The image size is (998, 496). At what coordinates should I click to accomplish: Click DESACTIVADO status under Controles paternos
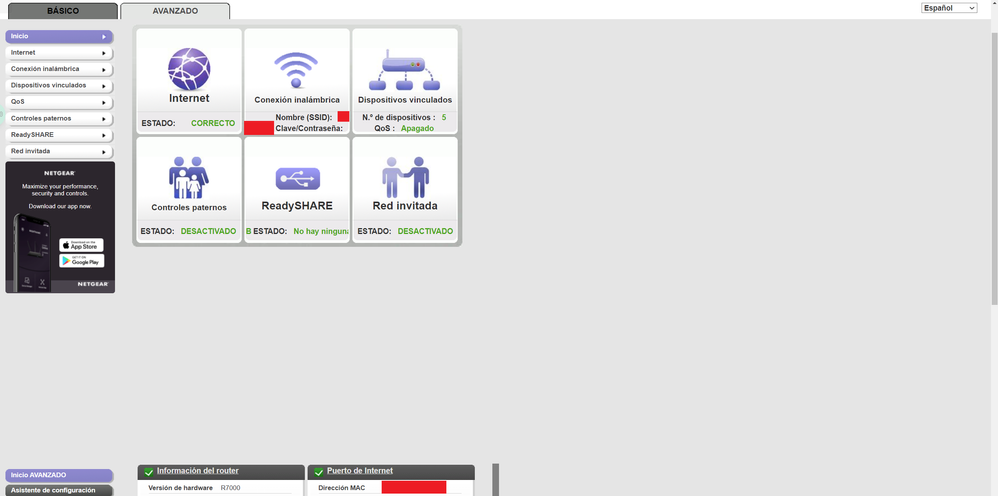pos(208,232)
